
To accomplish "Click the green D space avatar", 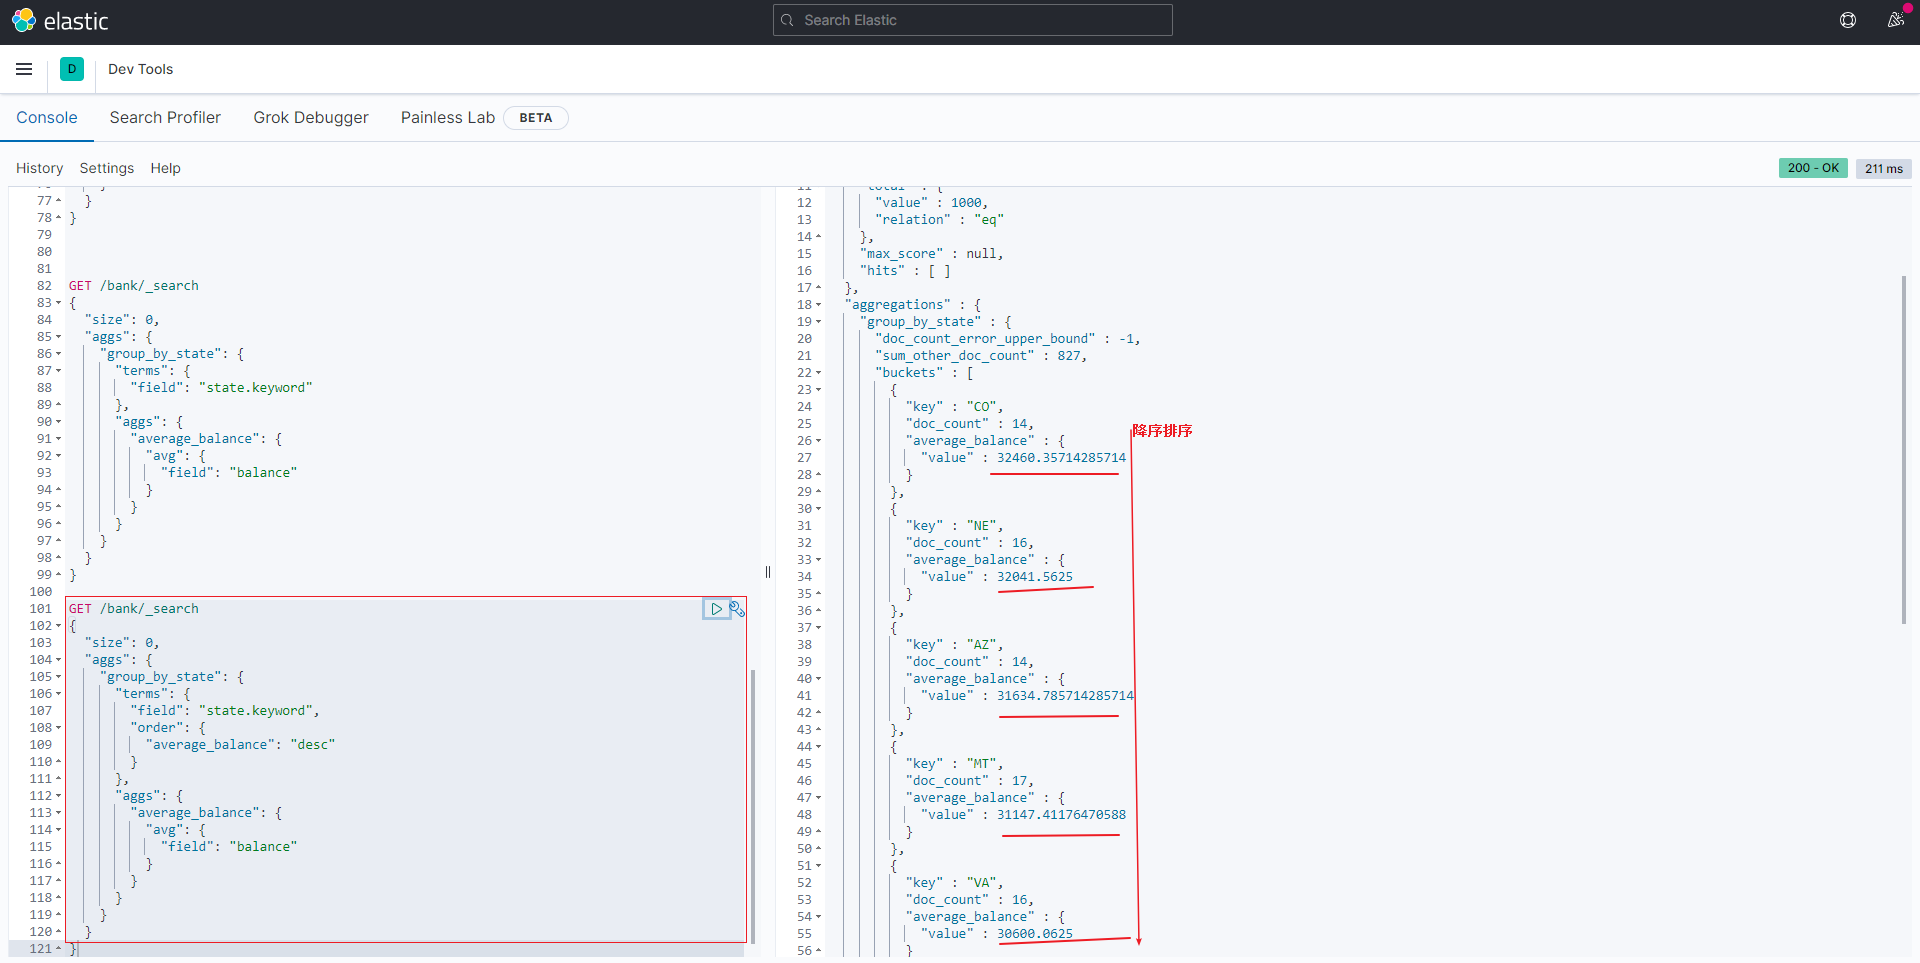I will (72, 69).
